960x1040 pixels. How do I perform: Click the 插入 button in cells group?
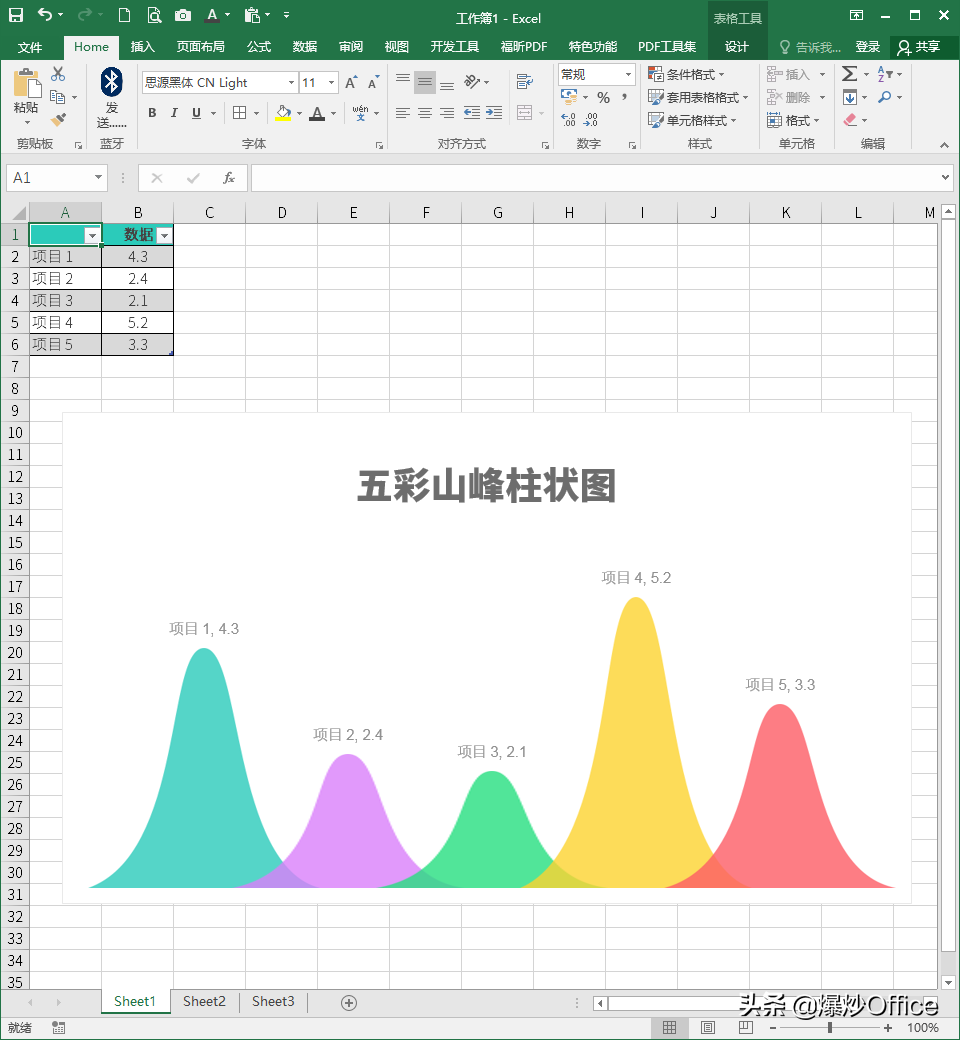point(796,74)
